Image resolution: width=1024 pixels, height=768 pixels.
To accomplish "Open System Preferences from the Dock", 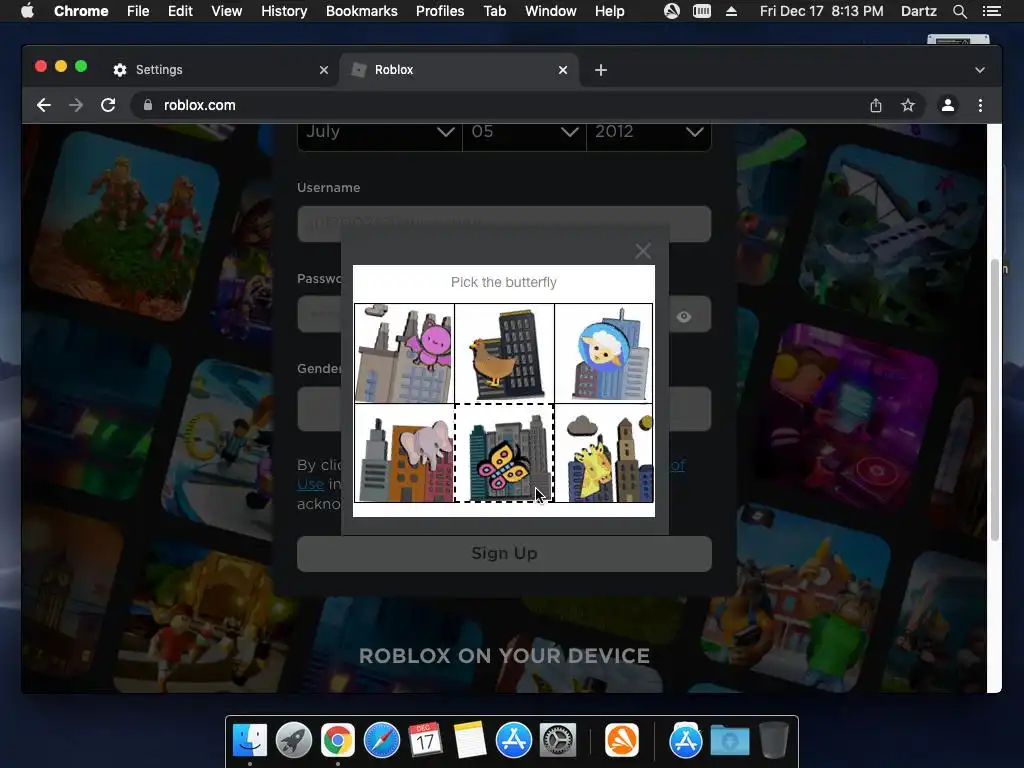I will coord(557,741).
